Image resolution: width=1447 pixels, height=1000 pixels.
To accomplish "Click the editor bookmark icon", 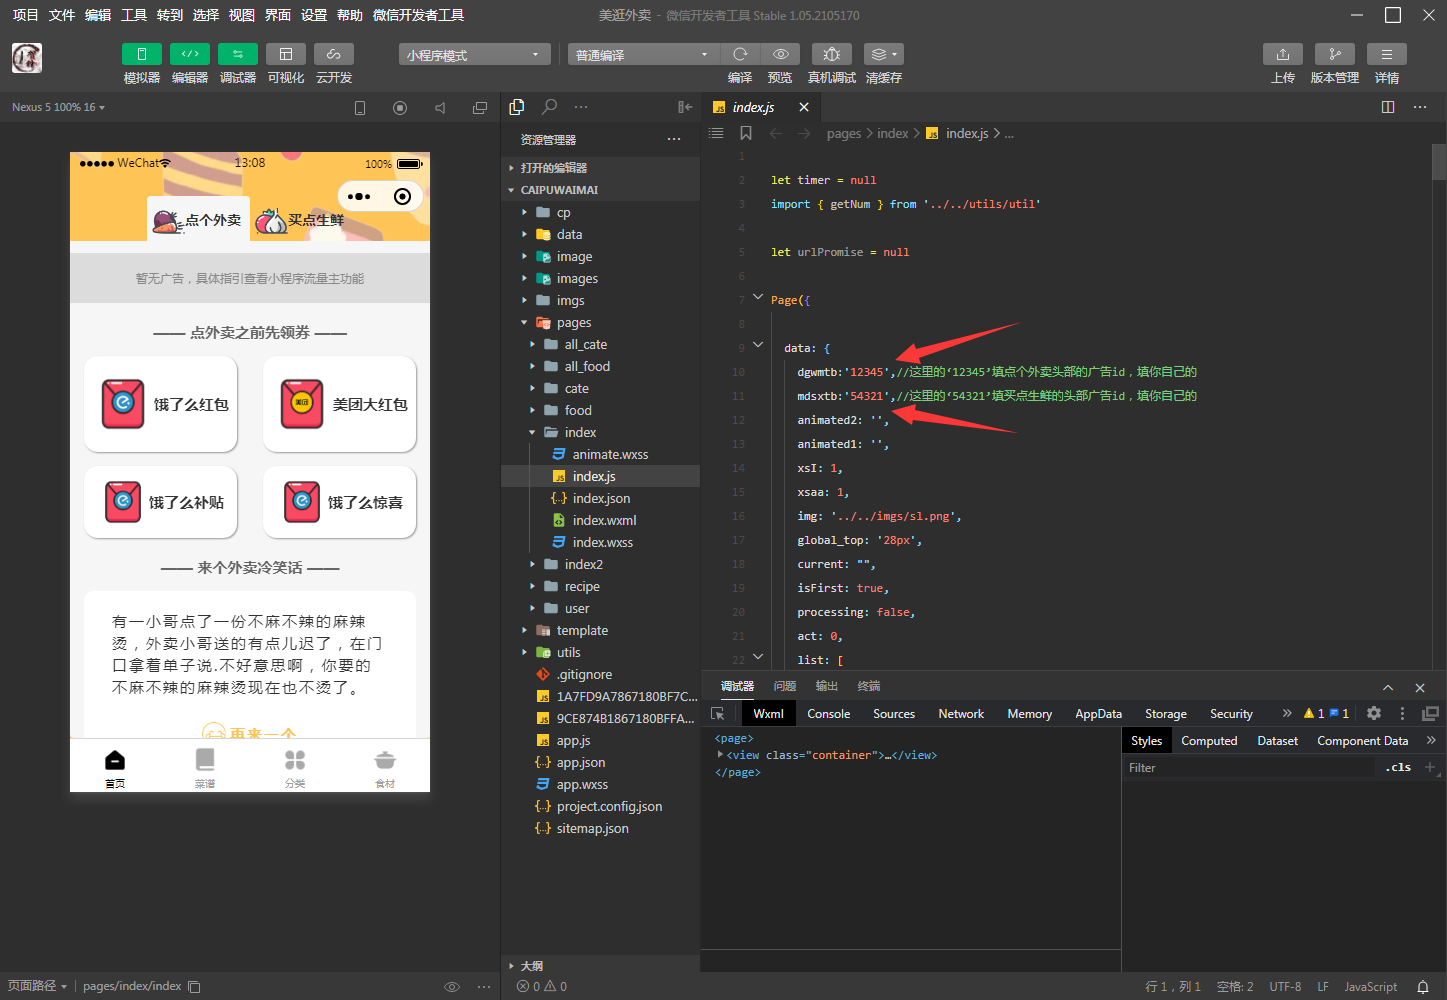I will [x=746, y=133].
